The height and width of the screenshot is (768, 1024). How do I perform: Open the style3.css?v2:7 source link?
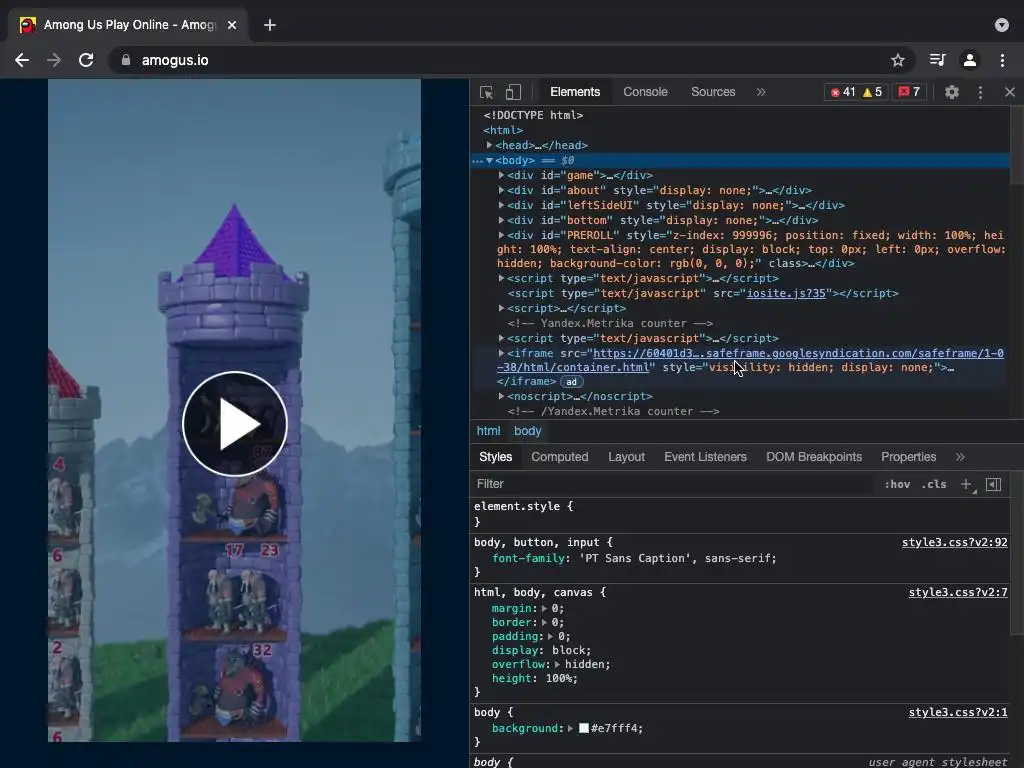tap(958, 593)
